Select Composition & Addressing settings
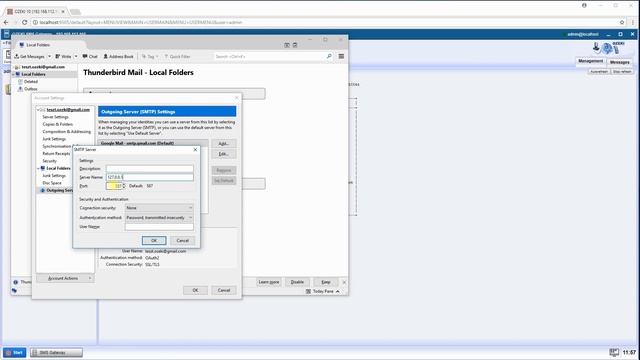The width and height of the screenshot is (640, 360). point(67,131)
